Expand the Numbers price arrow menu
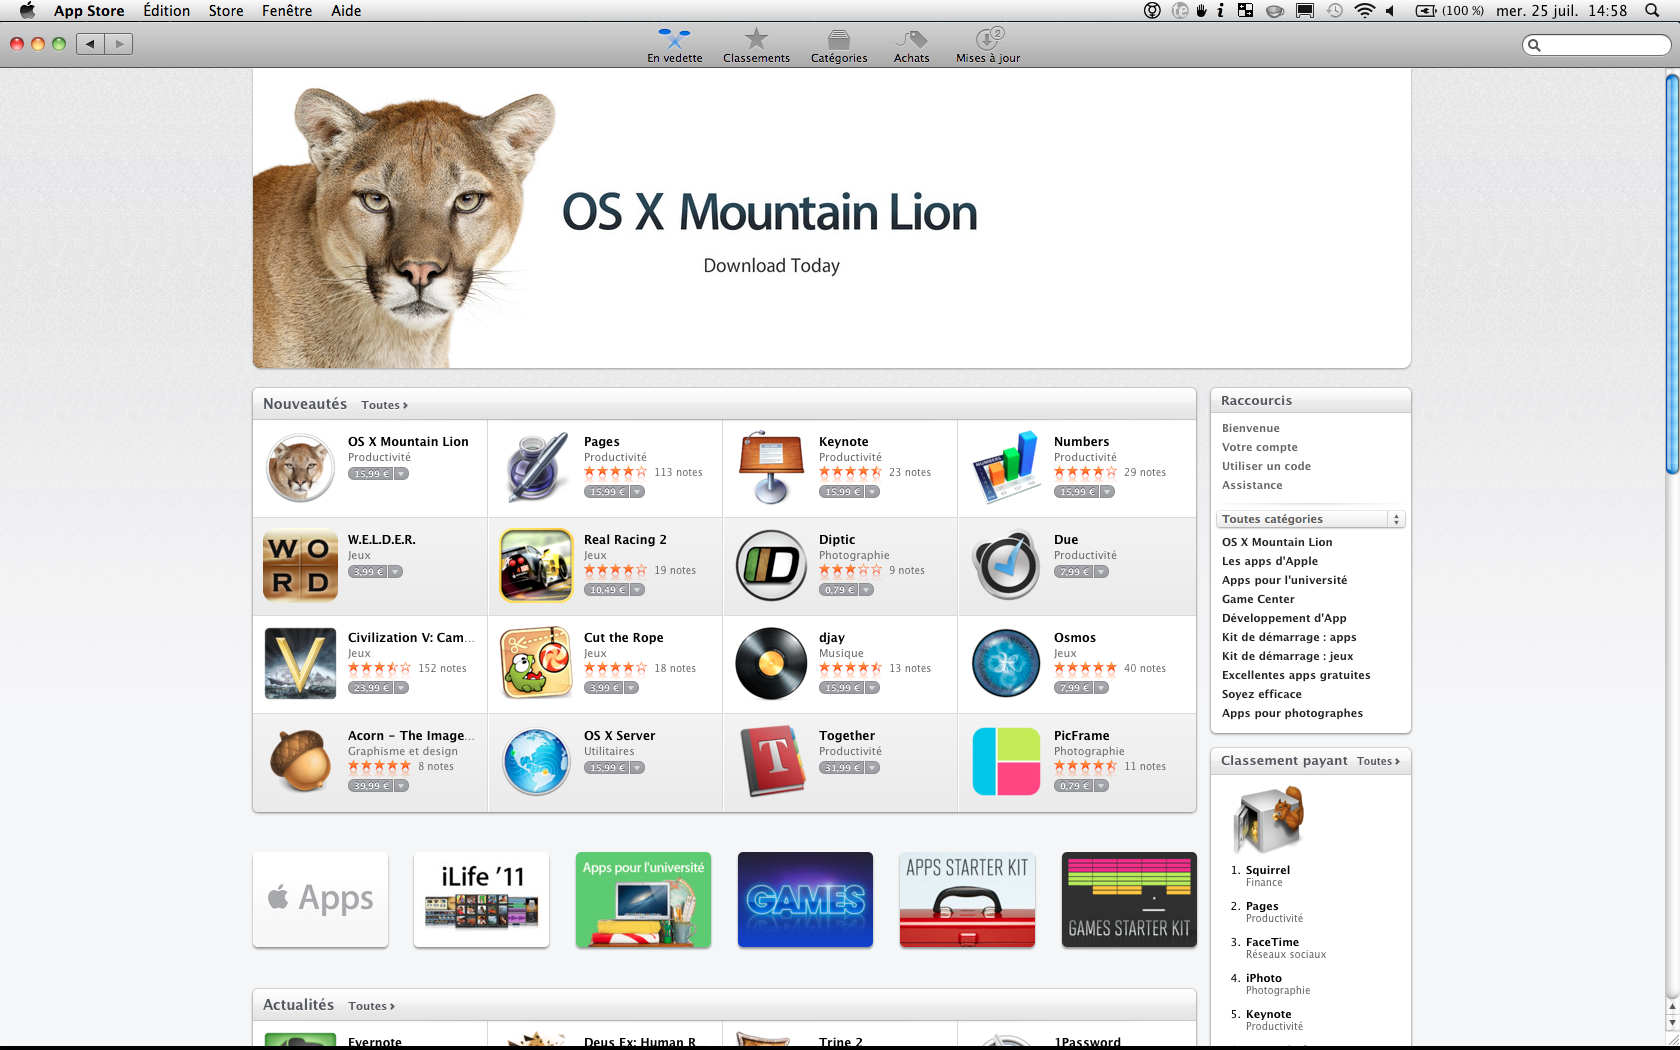This screenshot has height=1050, width=1680. (1107, 492)
